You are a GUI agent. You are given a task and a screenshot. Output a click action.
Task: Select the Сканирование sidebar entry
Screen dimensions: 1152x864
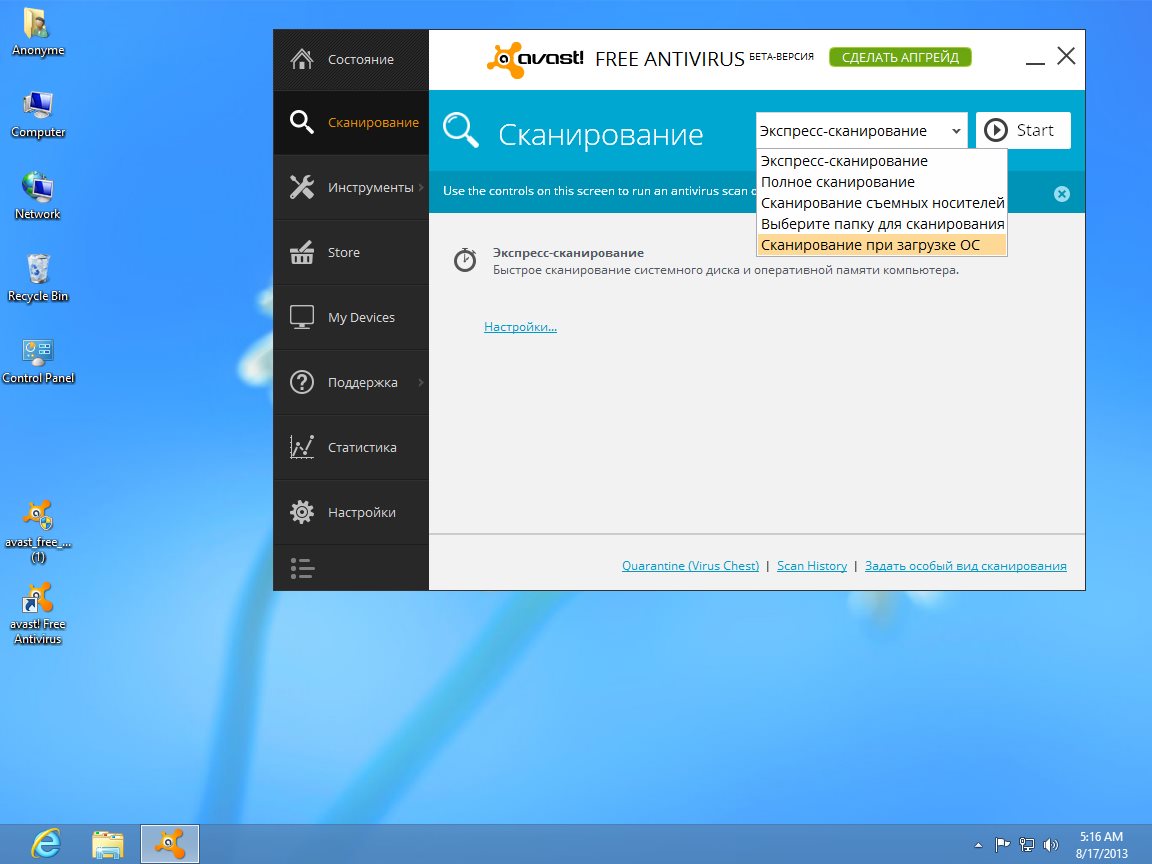350,123
